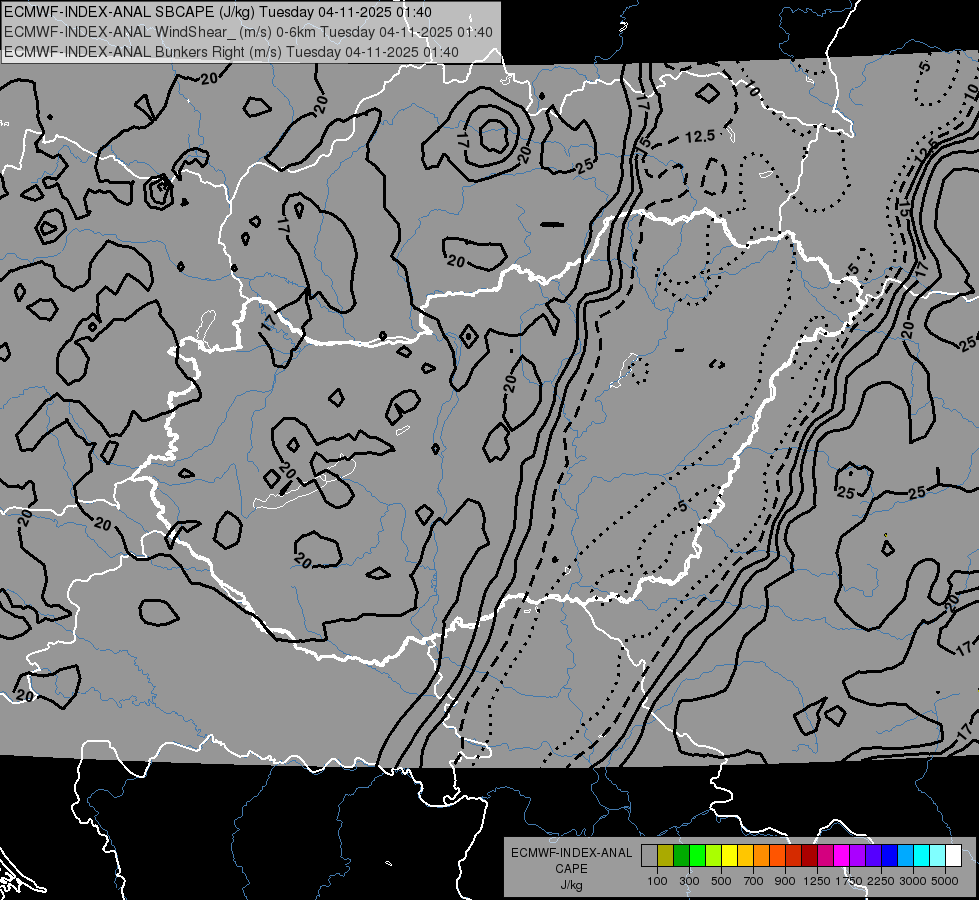Select the dark maroon red legend swatch
The image size is (979, 900).
pyautogui.click(x=809, y=855)
